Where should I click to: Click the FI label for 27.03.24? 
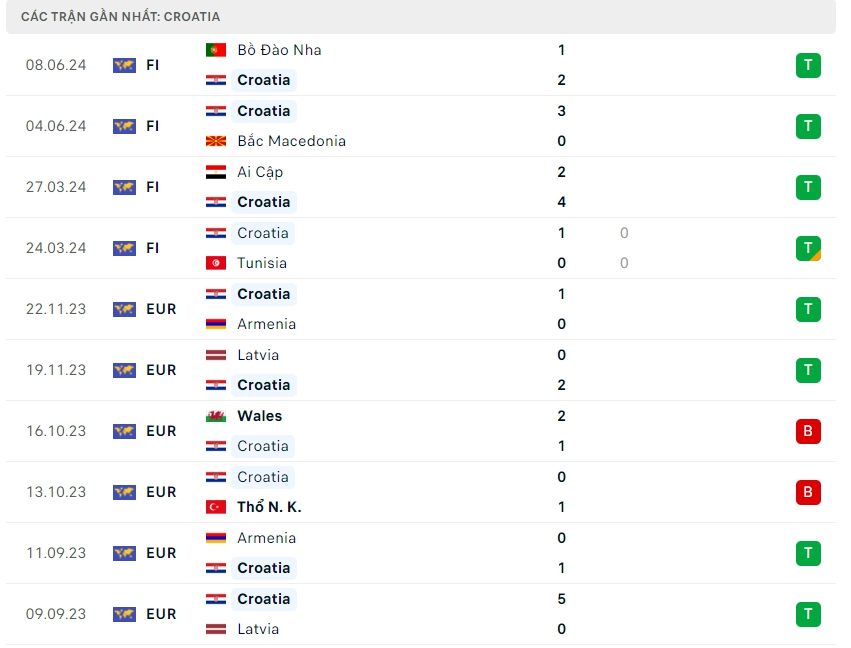pos(153,187)
